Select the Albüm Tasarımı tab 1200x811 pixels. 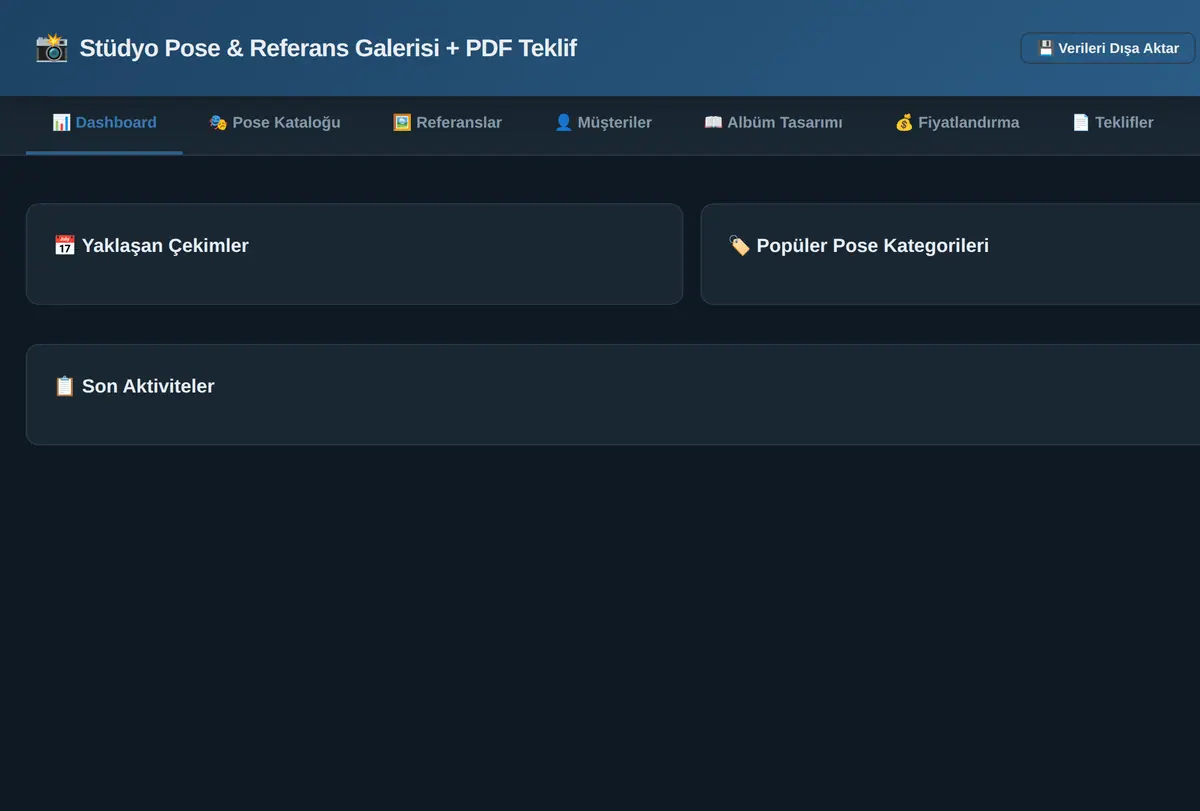tap(773, 123)
